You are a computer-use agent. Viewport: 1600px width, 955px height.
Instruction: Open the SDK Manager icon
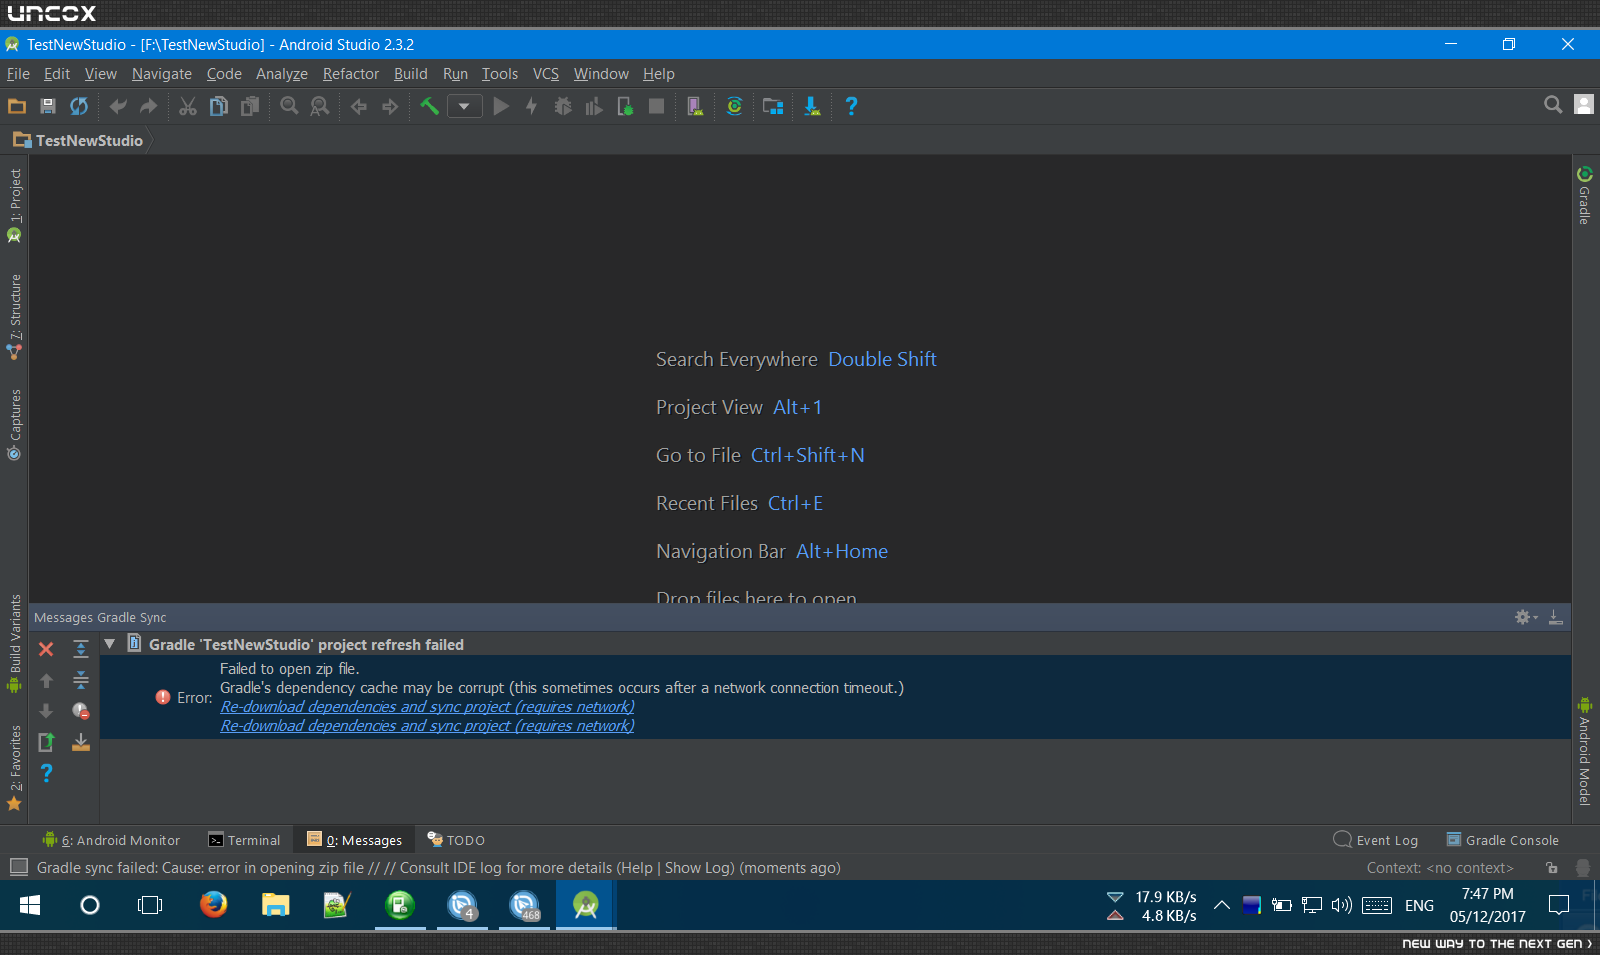click(x=812, y=106)
